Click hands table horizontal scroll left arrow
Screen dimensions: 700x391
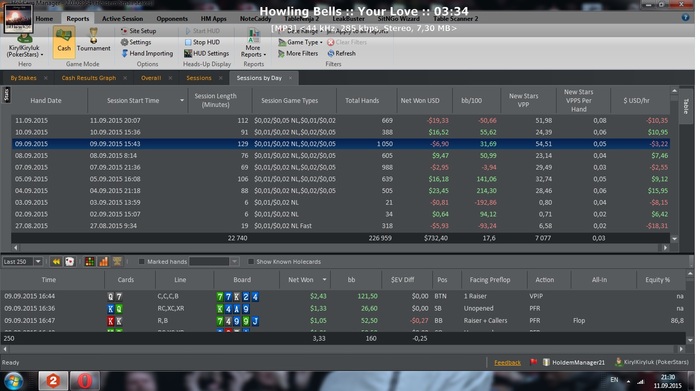pos(5,349)
